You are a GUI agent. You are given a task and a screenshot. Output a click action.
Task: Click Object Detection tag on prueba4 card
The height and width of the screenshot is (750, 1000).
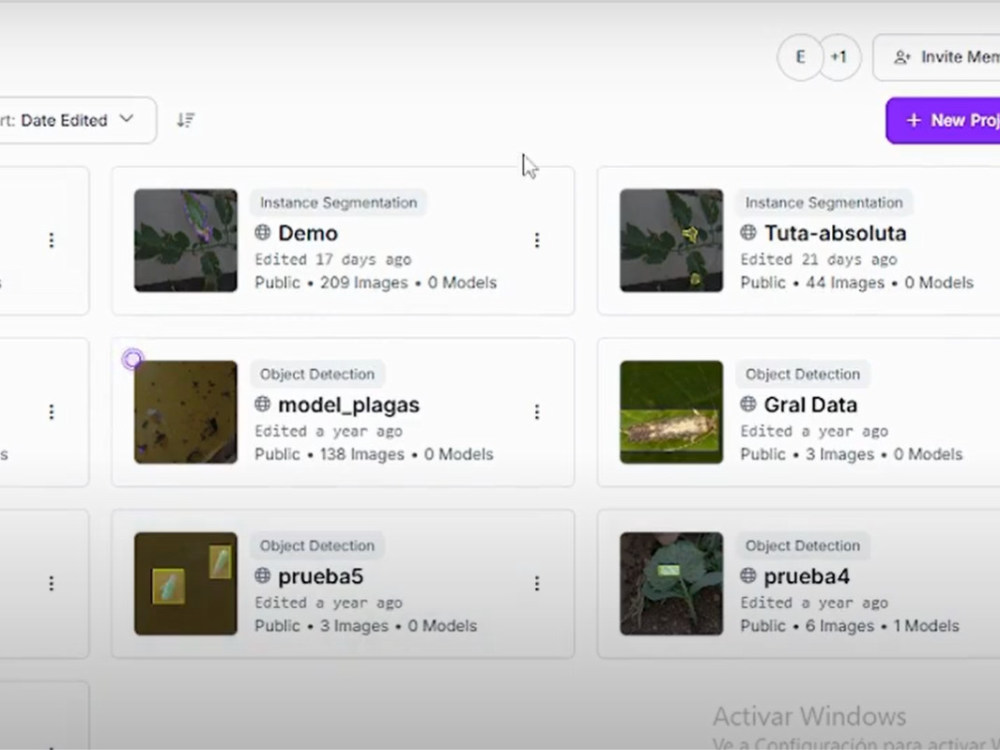(x=803, y=546)
